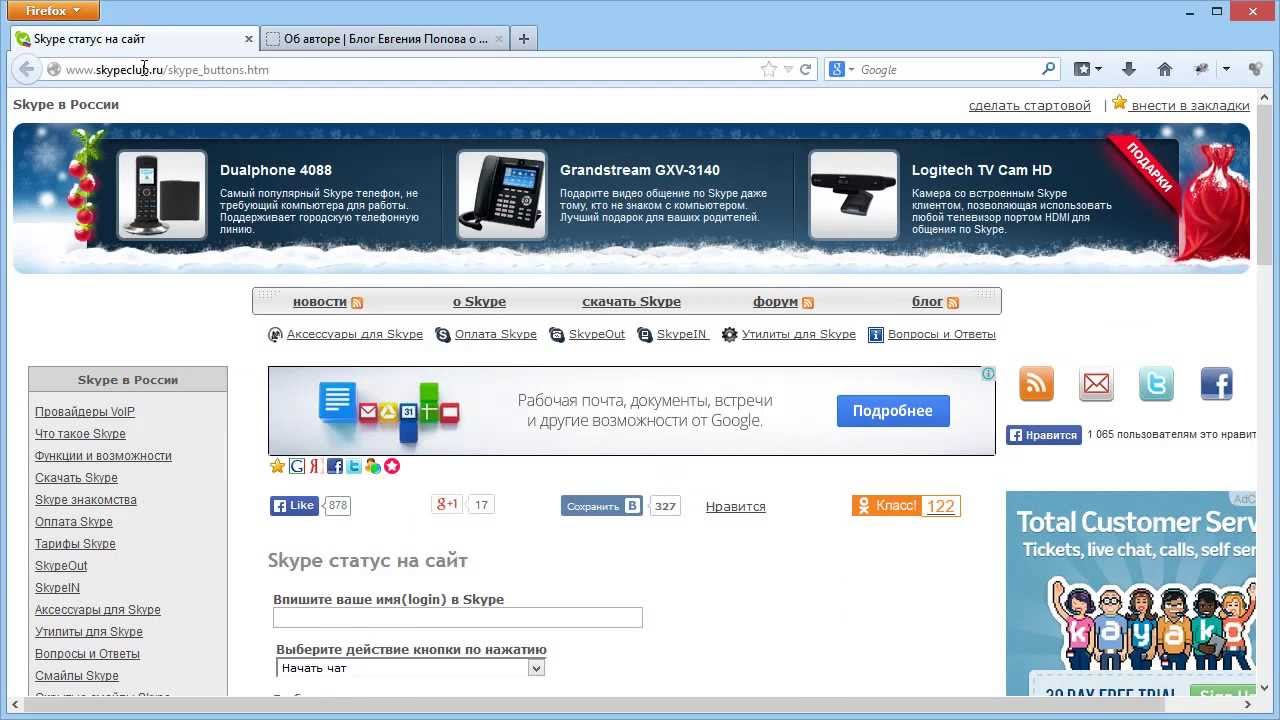Image resolution: width=1280 pixels, height=720 pixels.
Task: Click the large Facebook 'f' icon
Action: coord(1216,384)
